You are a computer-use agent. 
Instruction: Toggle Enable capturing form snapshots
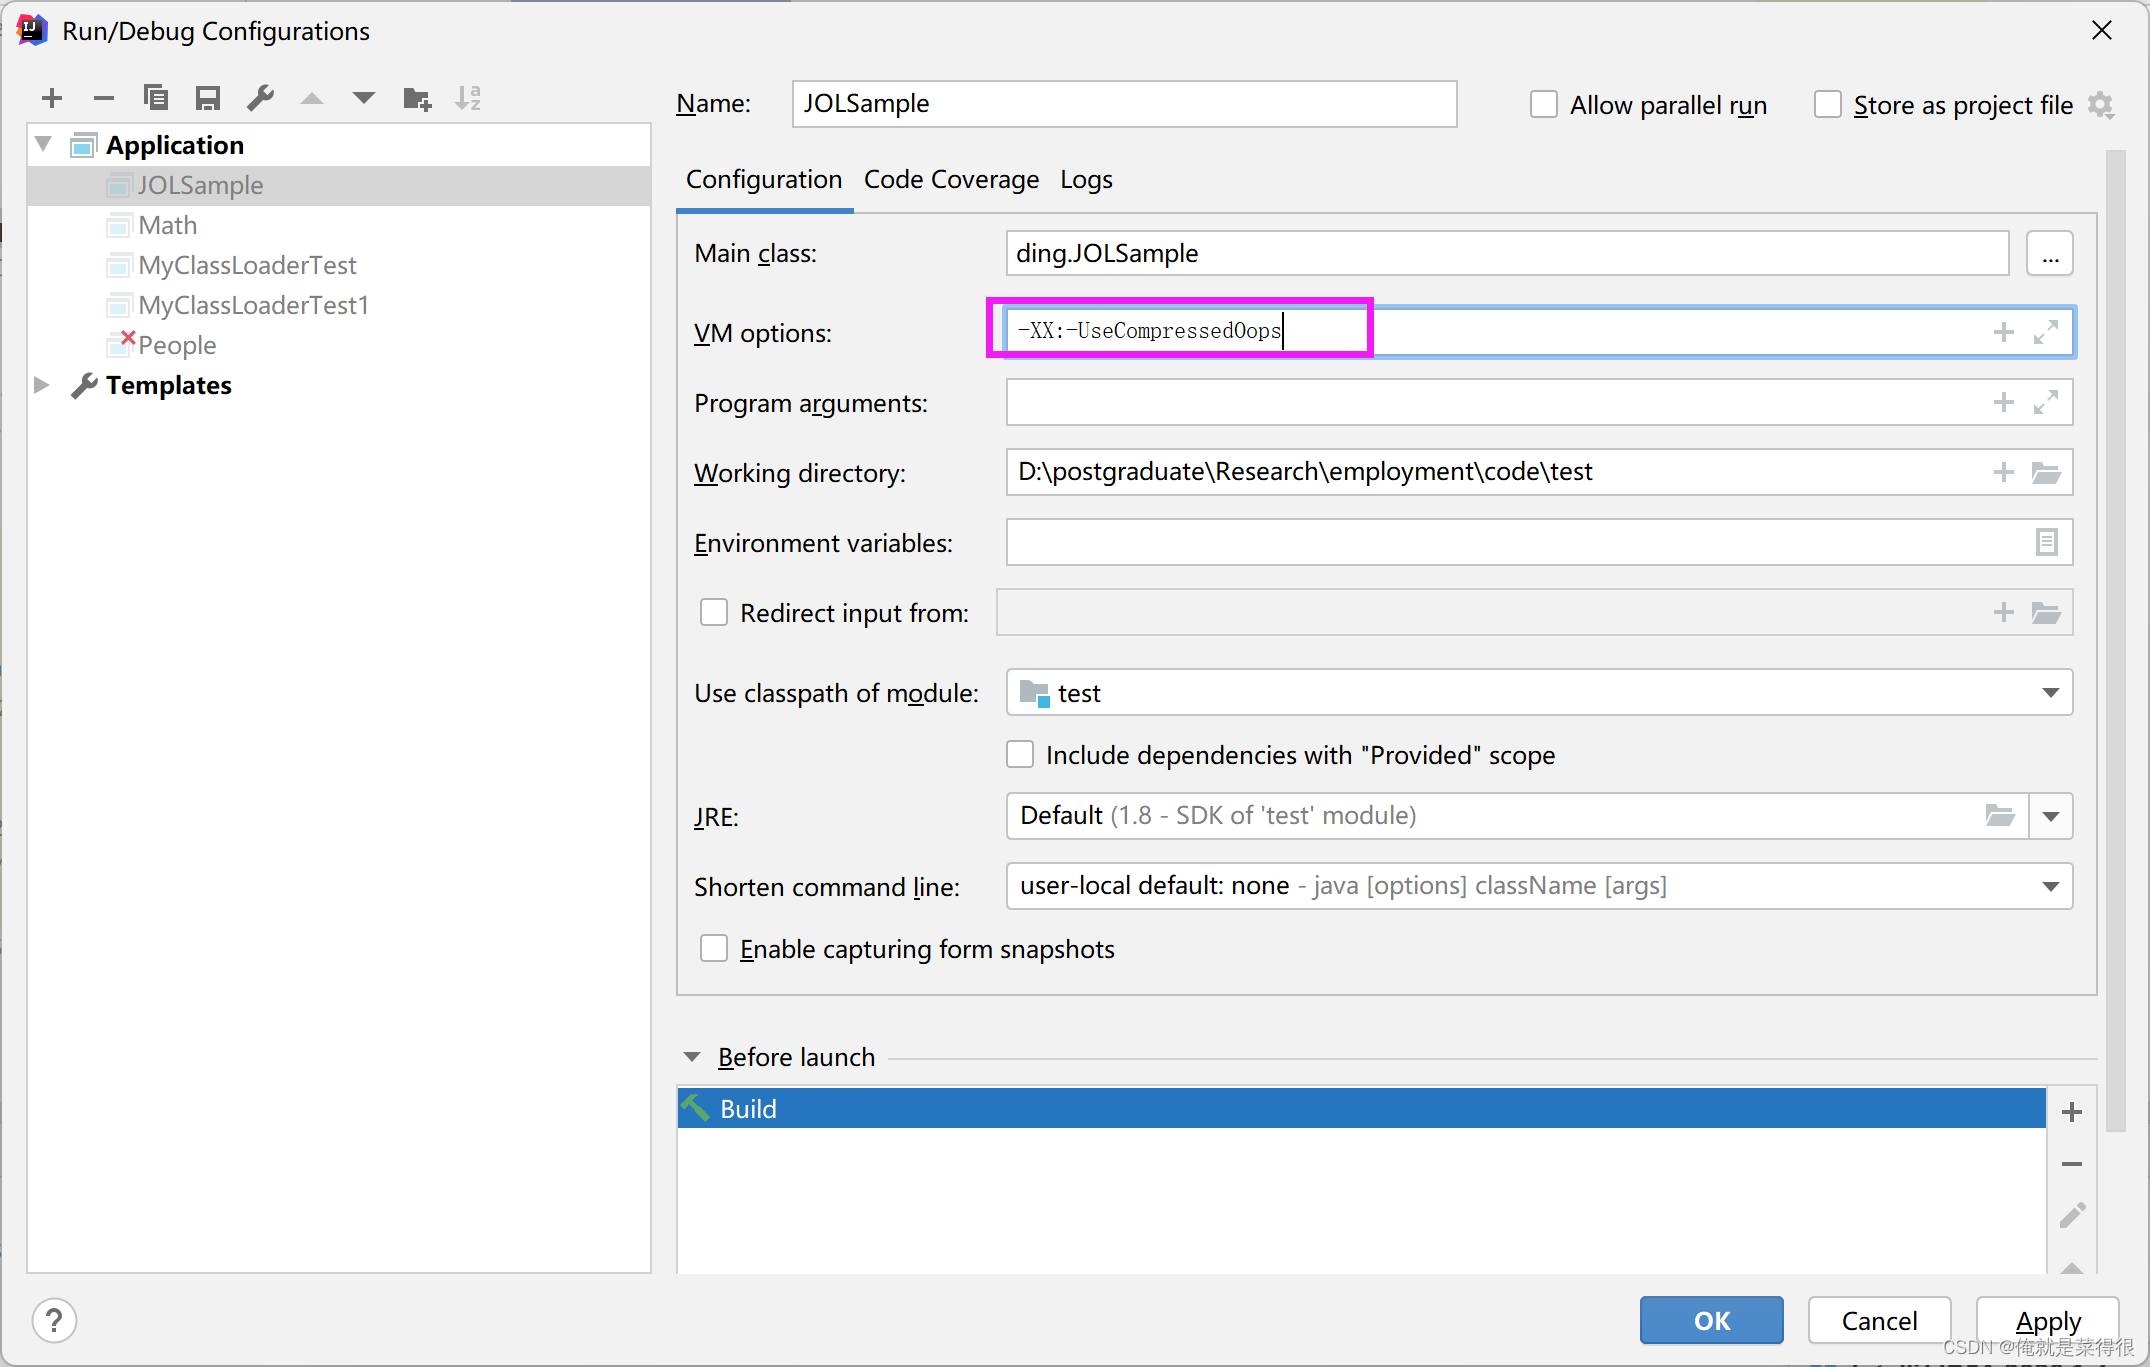coord(714,948)
